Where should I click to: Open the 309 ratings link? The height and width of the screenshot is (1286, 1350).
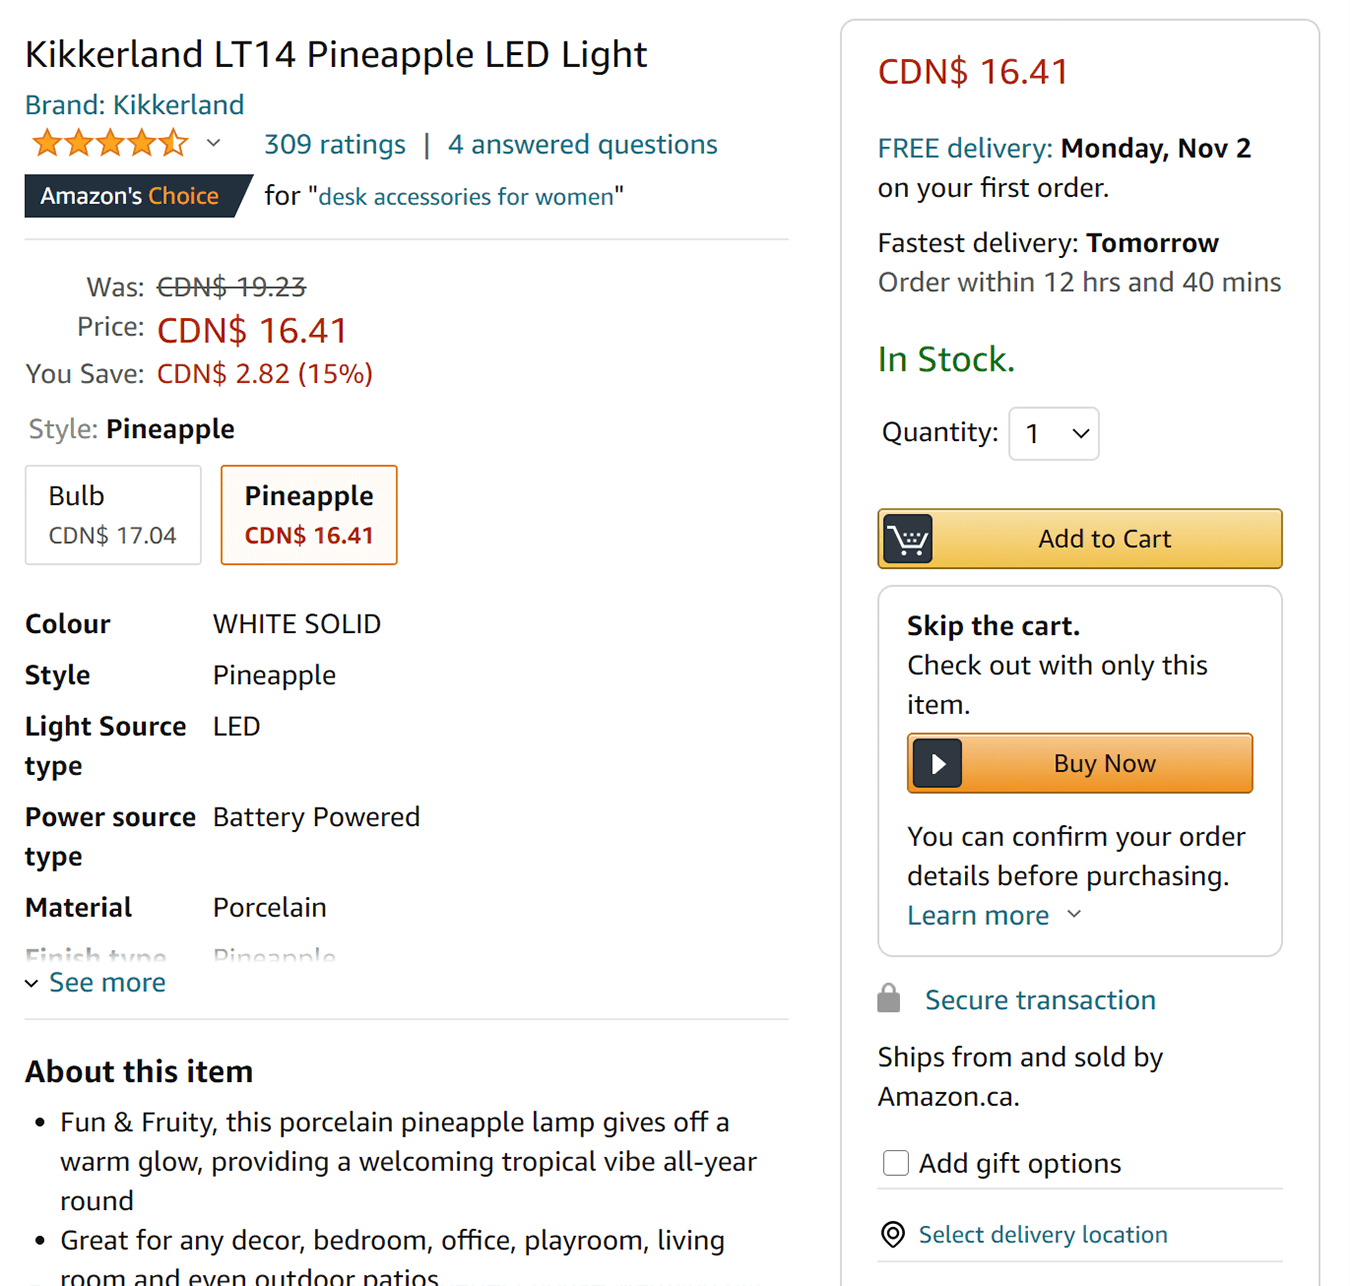click(x=335, y=144)
